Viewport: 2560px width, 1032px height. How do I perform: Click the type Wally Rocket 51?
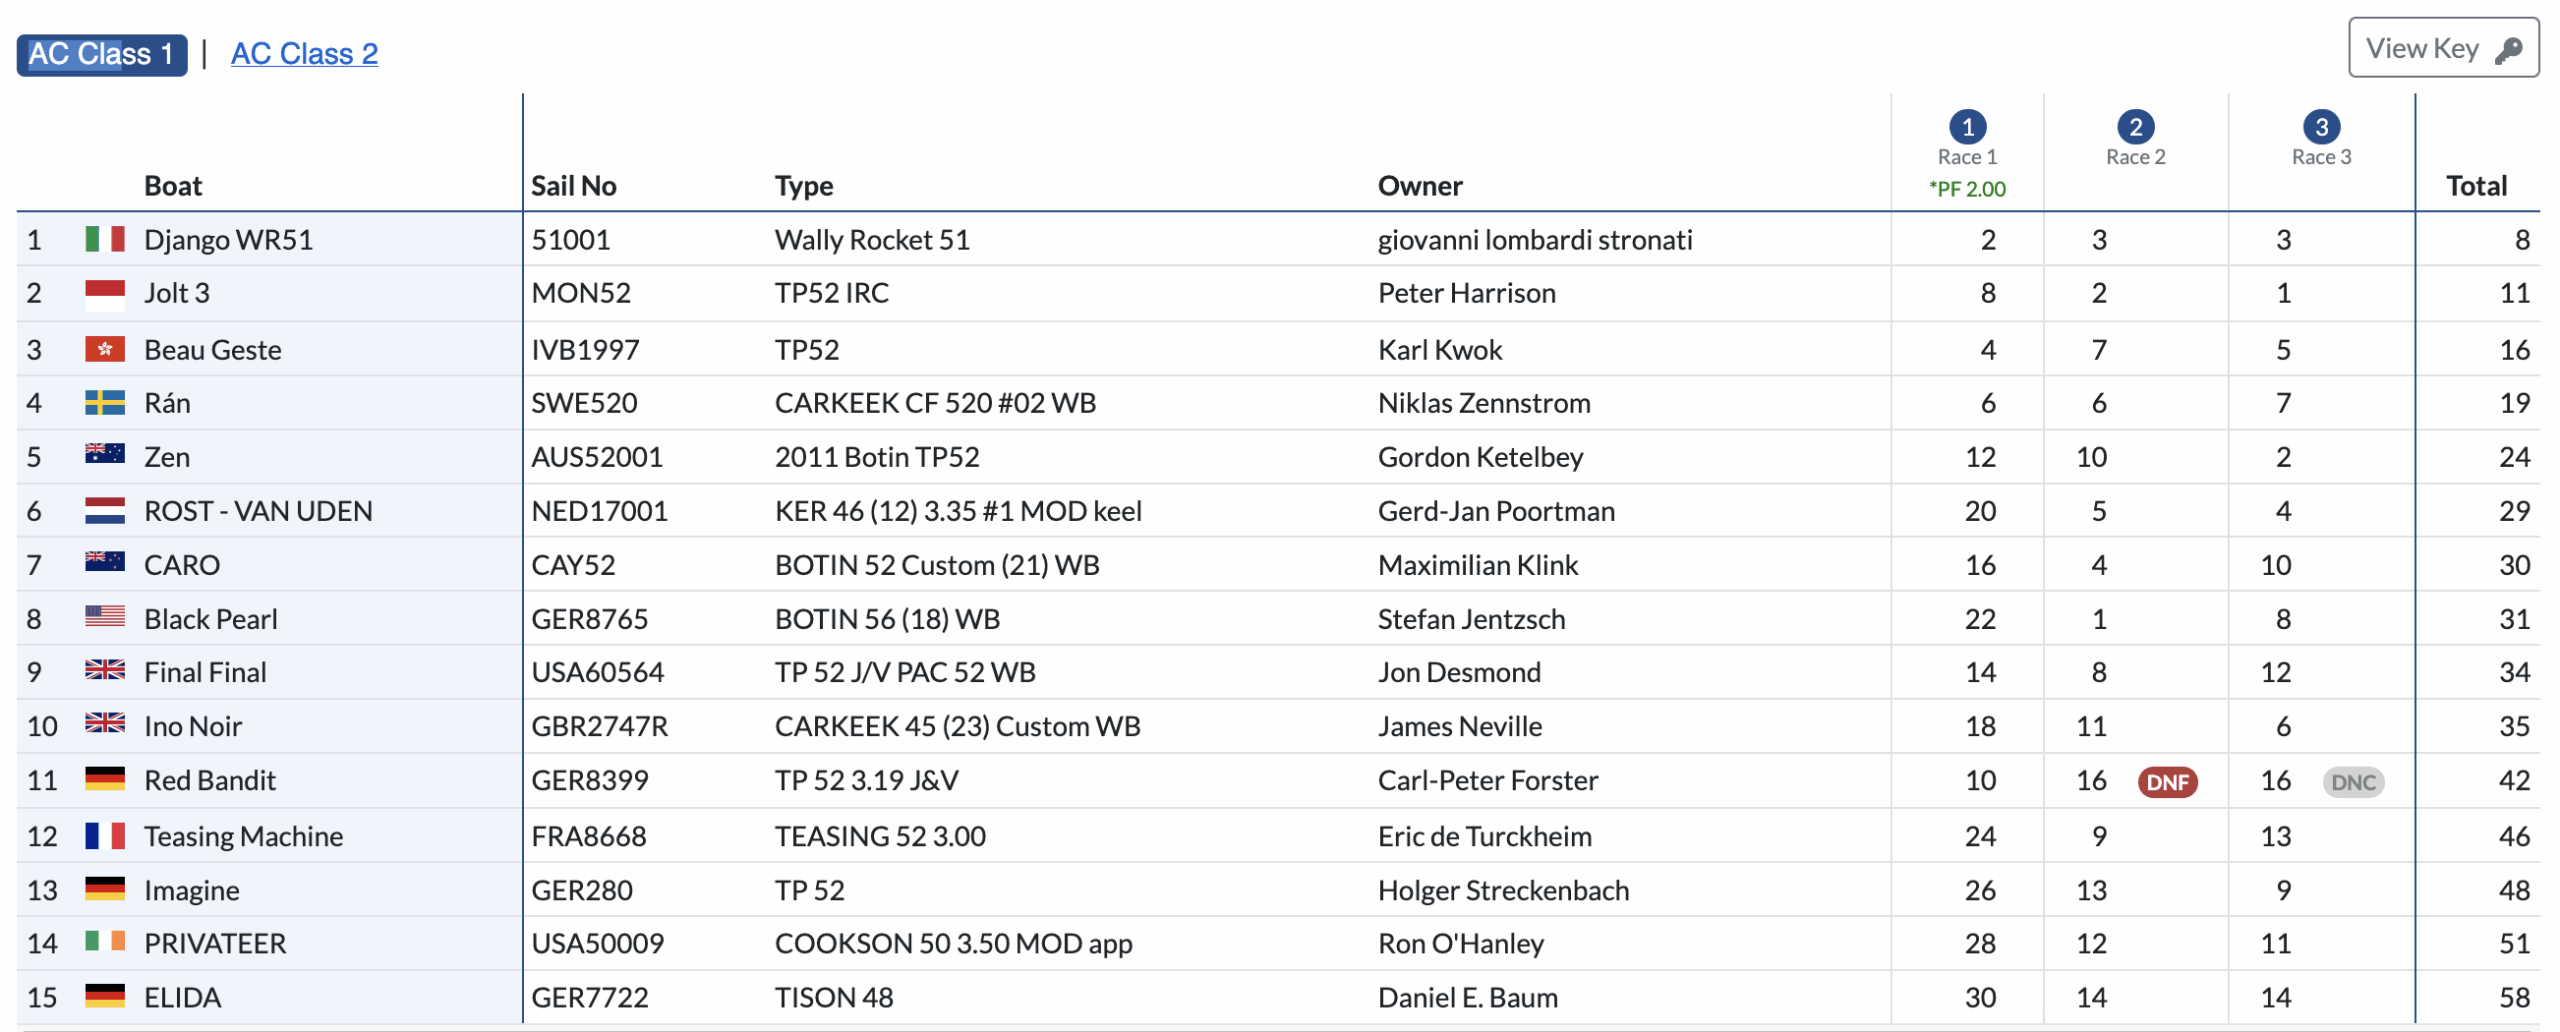point(872,240)
